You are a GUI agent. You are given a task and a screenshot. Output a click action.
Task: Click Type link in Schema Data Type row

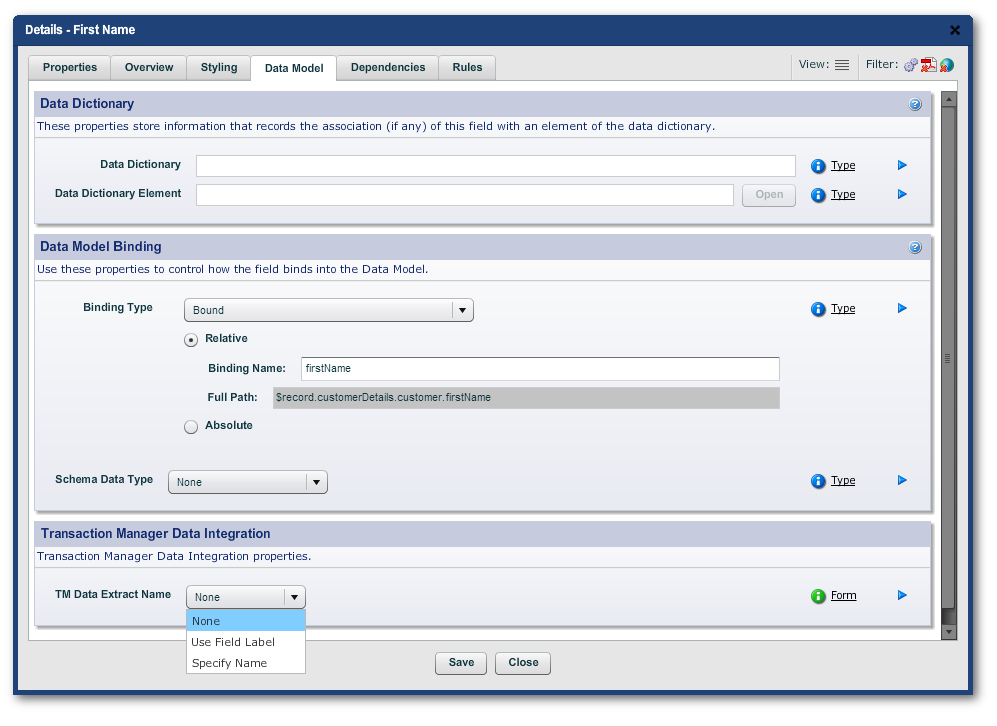pos(842,481)
